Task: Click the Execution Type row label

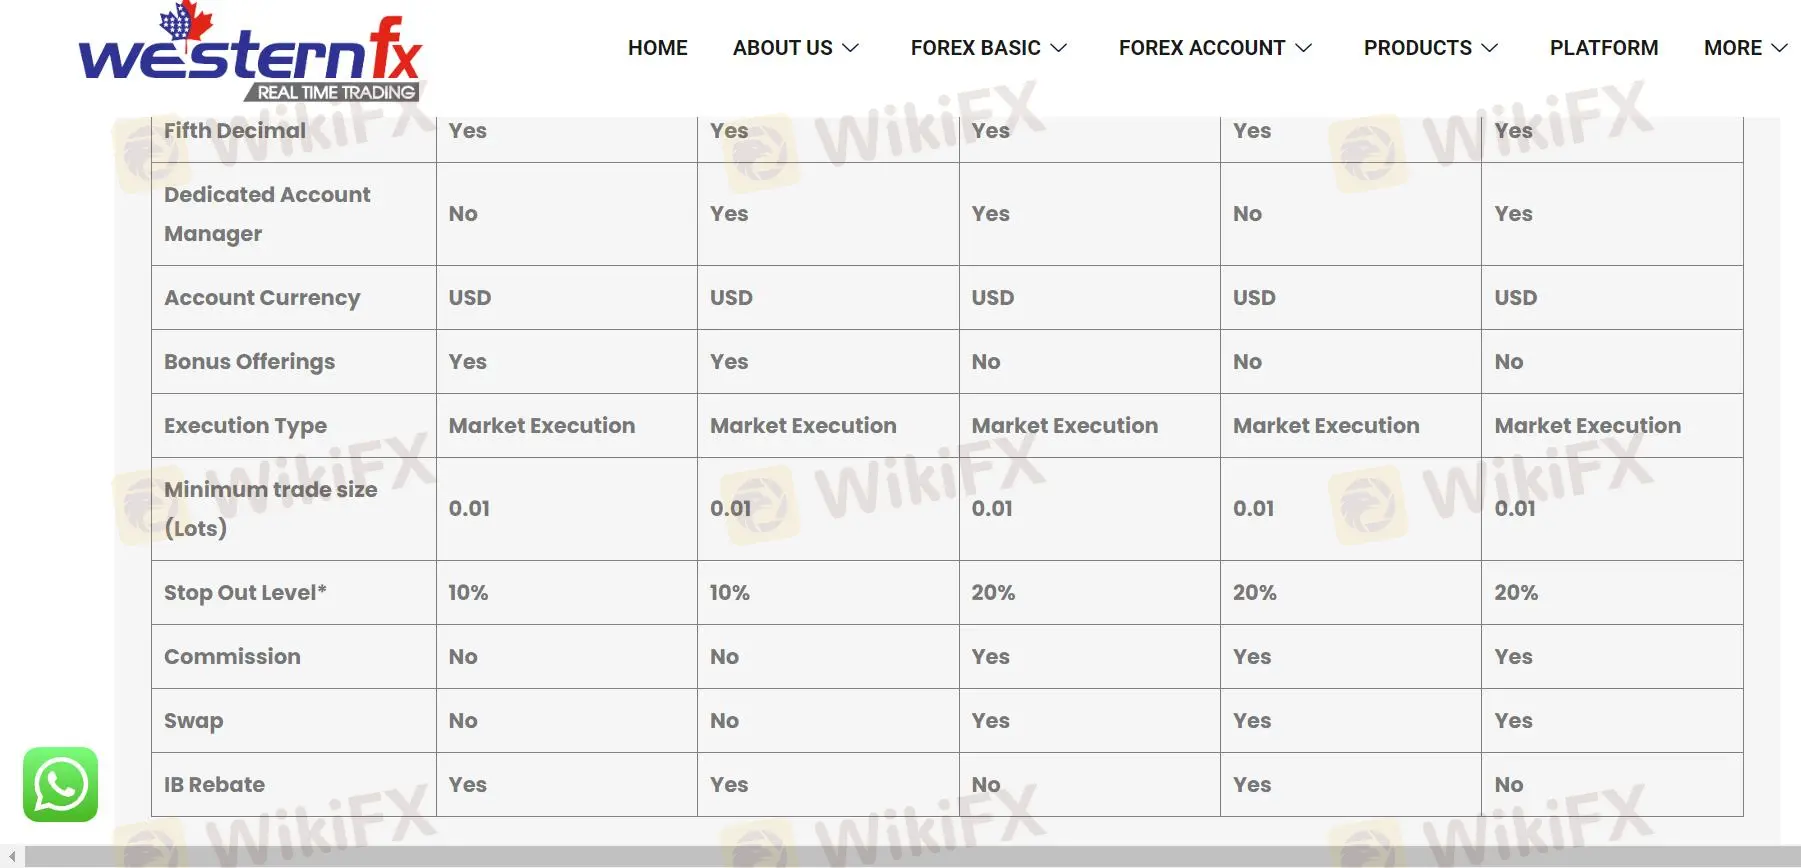Action: click(x=245, y=426)
